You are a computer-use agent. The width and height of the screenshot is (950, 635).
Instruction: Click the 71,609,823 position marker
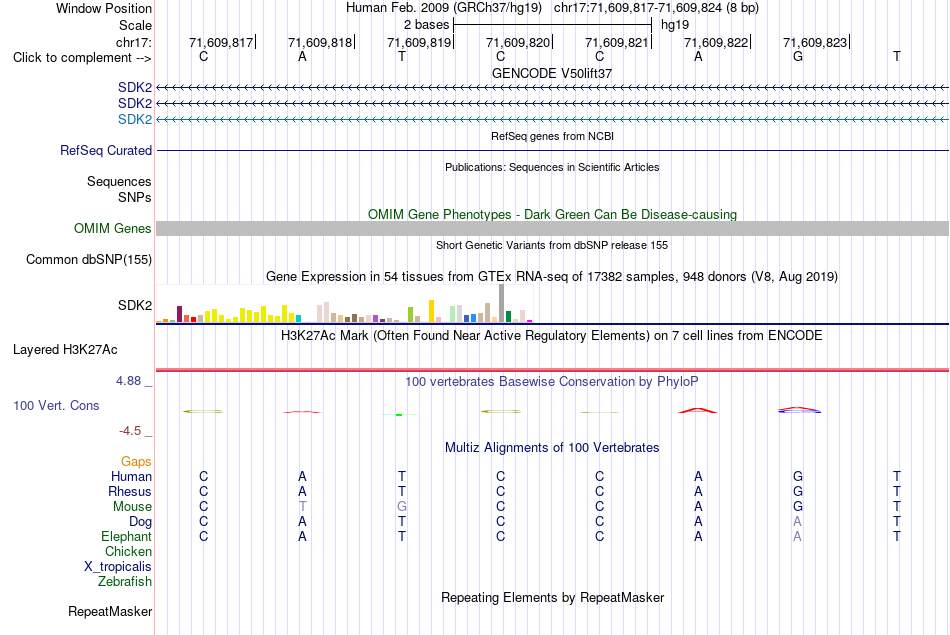tap(815, 42)
